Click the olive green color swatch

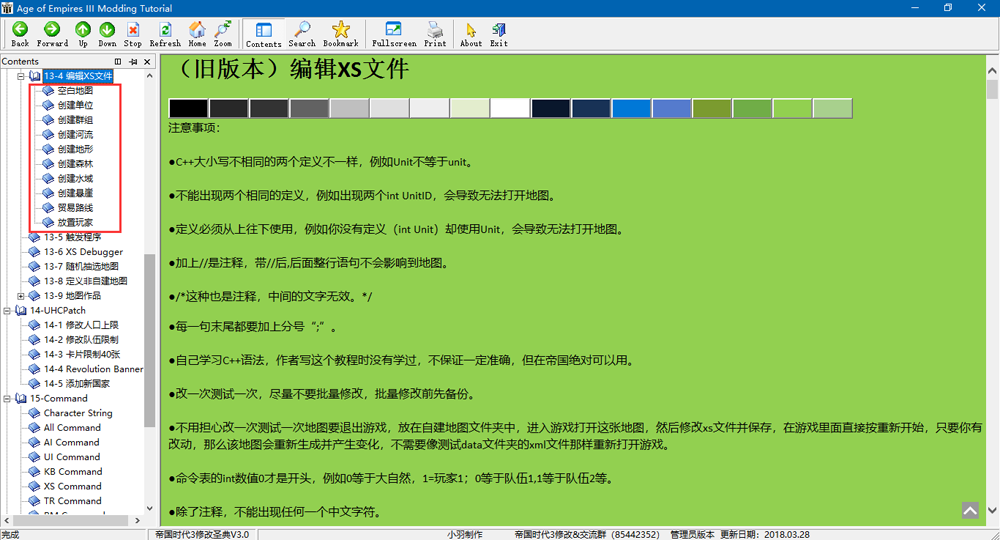click(712, 108)
